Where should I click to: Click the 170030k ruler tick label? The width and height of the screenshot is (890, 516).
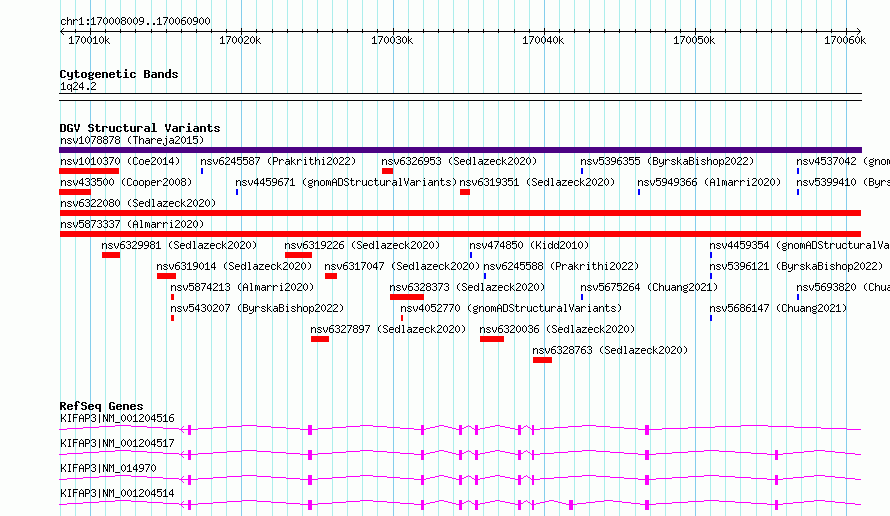392,40
